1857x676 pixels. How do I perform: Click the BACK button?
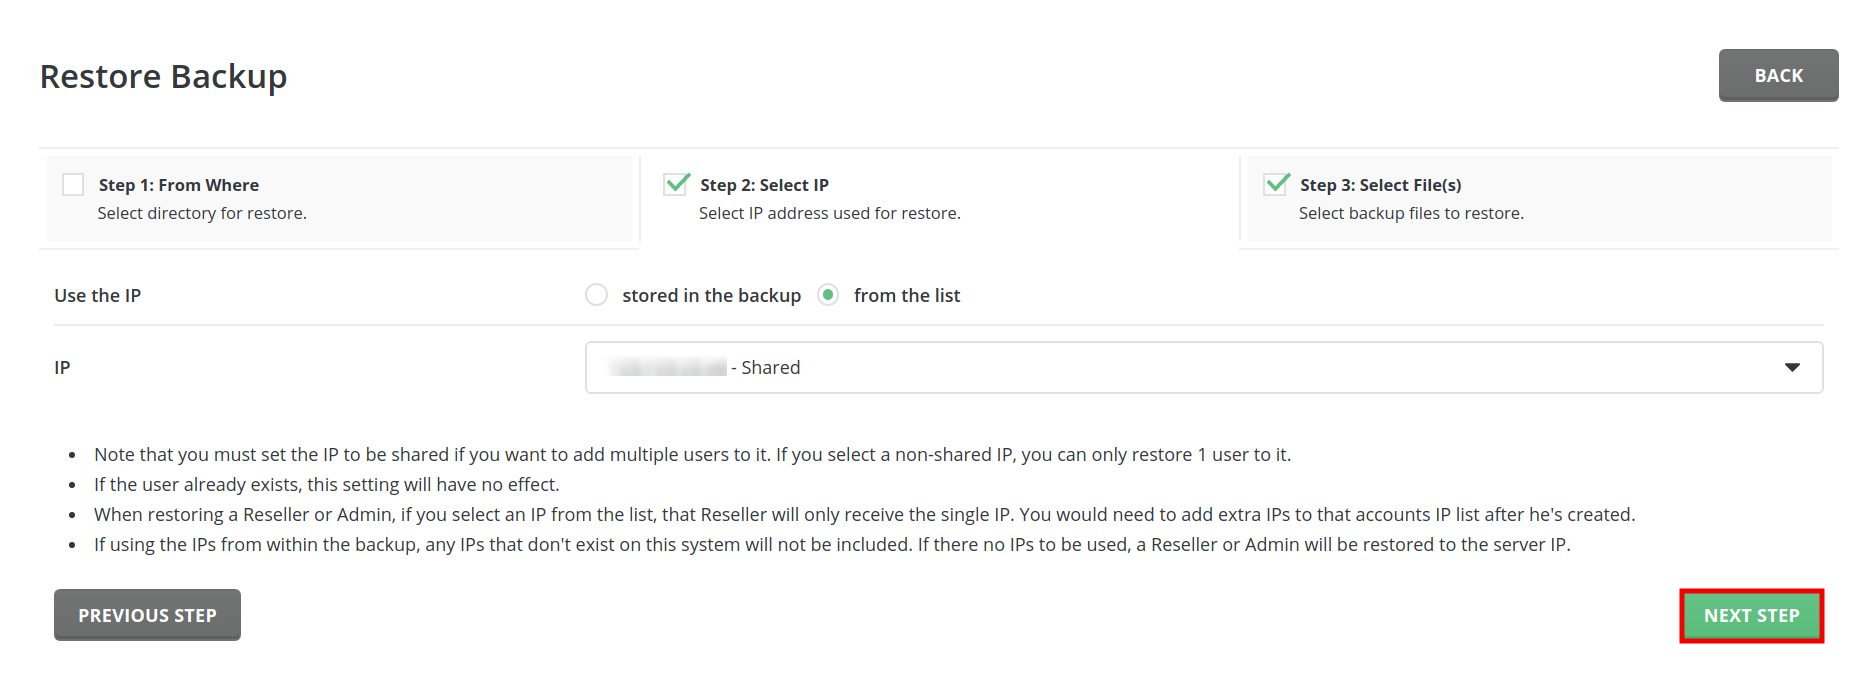1778,75
